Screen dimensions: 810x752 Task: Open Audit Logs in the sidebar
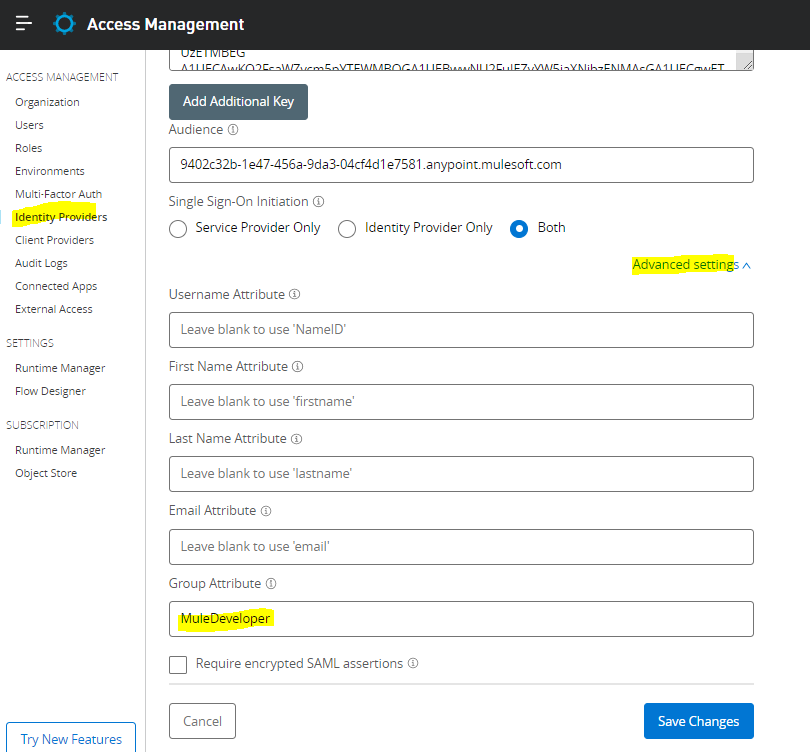(41, 263)
